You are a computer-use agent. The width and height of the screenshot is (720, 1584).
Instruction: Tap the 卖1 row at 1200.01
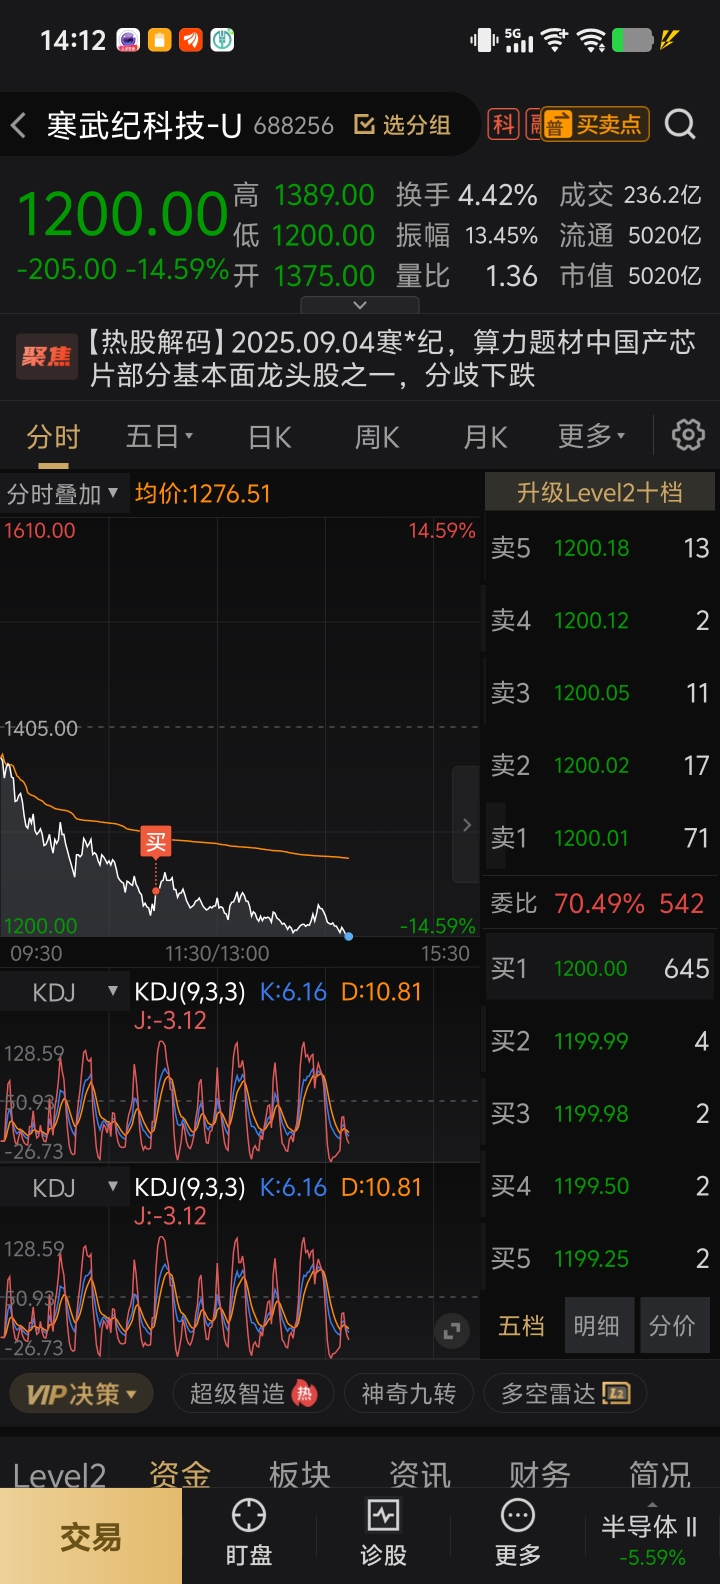pyautogui.click(x=600, y=838)
